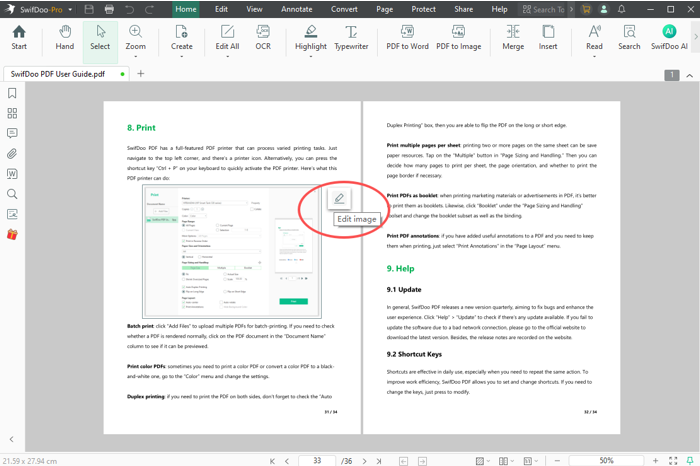The width and height of the screenshot is (700, 466).
Task: Click the Insert page tool
Action: point(548,37)
